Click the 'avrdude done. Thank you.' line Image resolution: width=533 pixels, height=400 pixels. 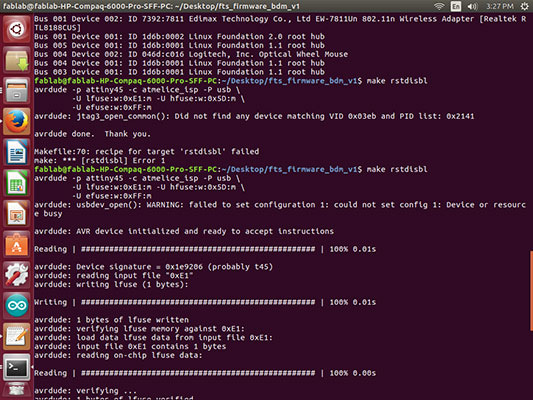92,134
